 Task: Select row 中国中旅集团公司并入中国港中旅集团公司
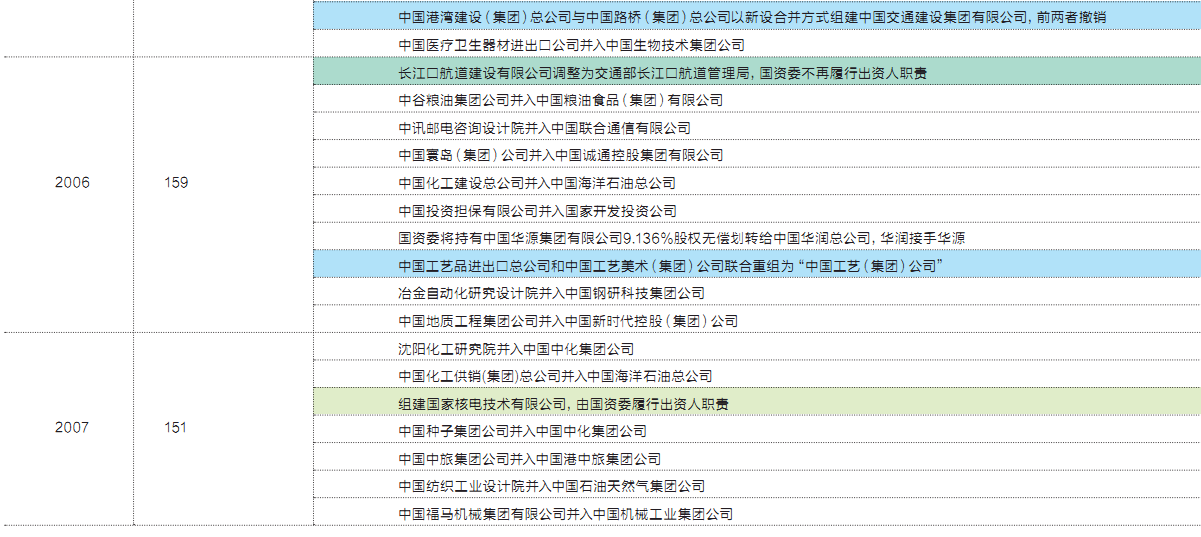[x=757, y=458]
